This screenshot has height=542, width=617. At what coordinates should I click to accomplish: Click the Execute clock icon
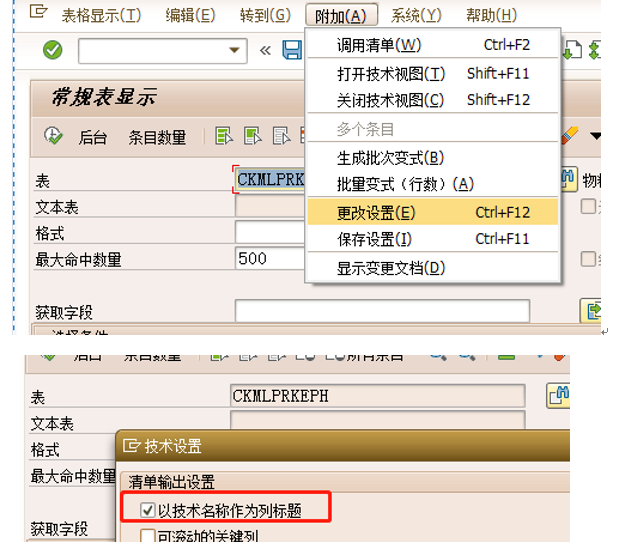pos(53,137)
